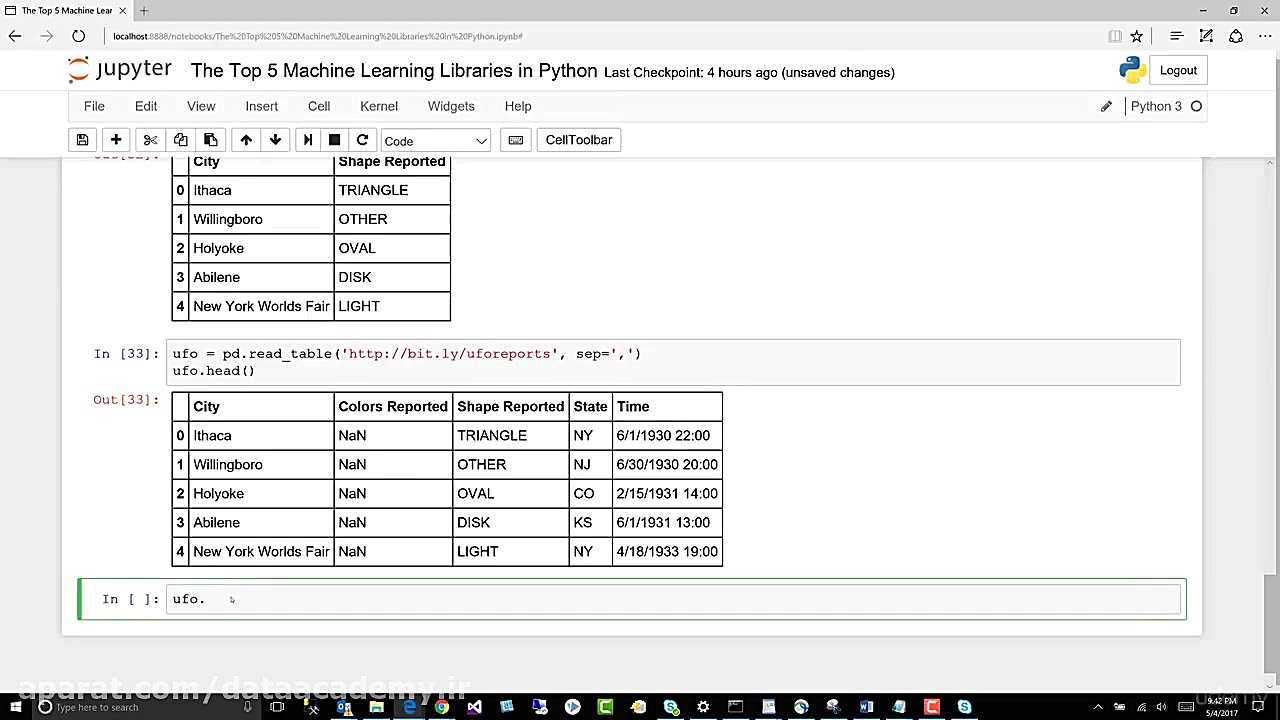Open the Cell menu
Screen dimensions: 1280x720
(x=319, y=106)
